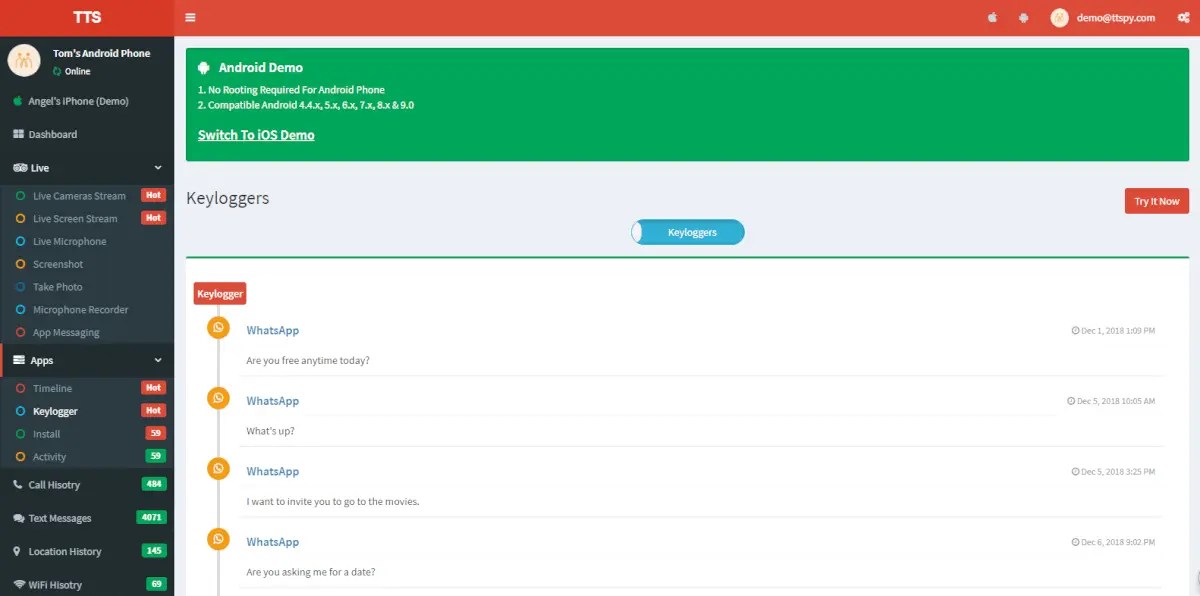Open the hamburger menu in the header

point(190,17)
